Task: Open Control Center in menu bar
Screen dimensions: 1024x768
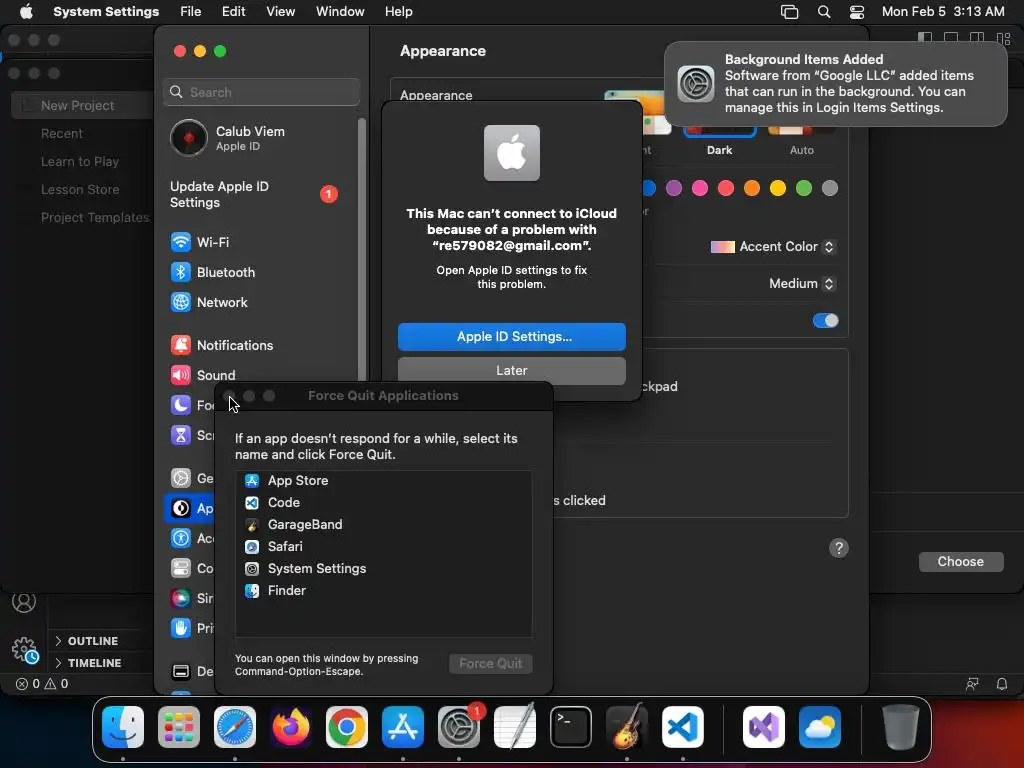Action: (x=857, y=12)
